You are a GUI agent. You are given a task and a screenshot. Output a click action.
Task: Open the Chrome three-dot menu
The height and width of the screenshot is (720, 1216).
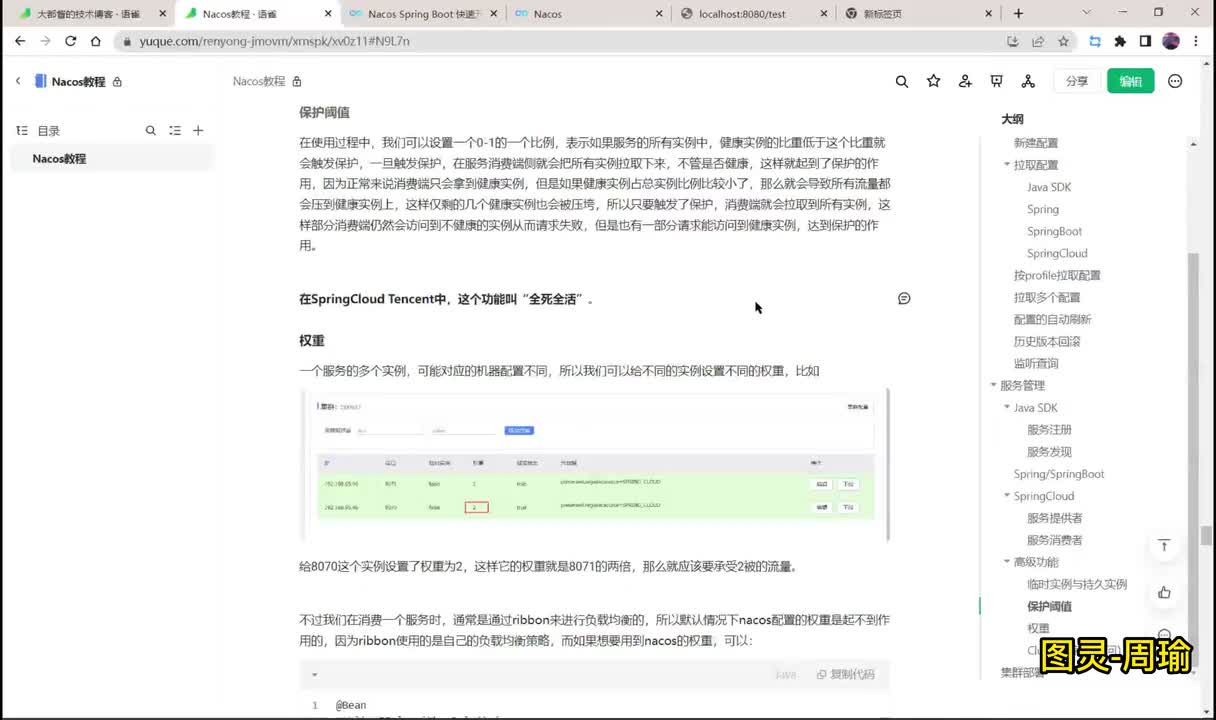point(1197,41)
